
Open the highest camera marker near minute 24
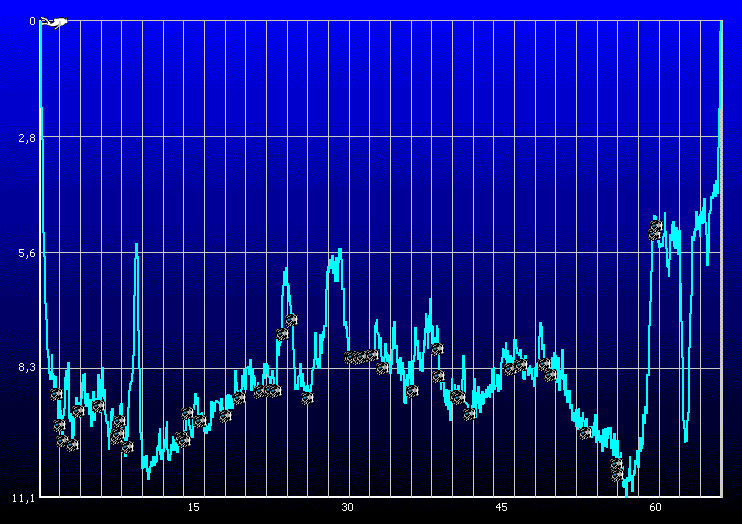point(291,320)
